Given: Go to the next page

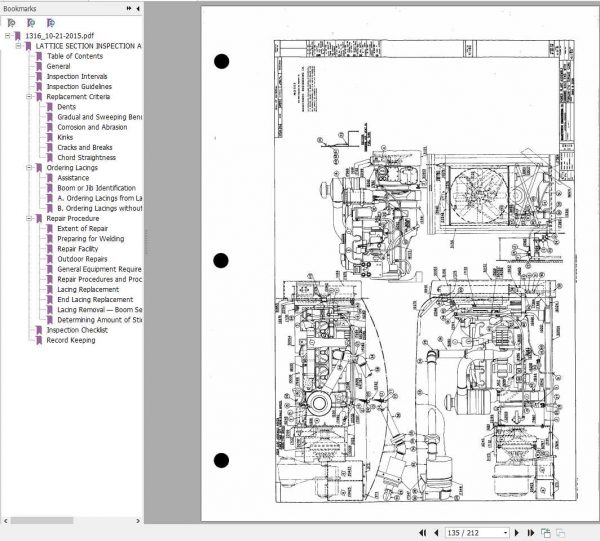Looking at the screenshot, I should 517,533.
